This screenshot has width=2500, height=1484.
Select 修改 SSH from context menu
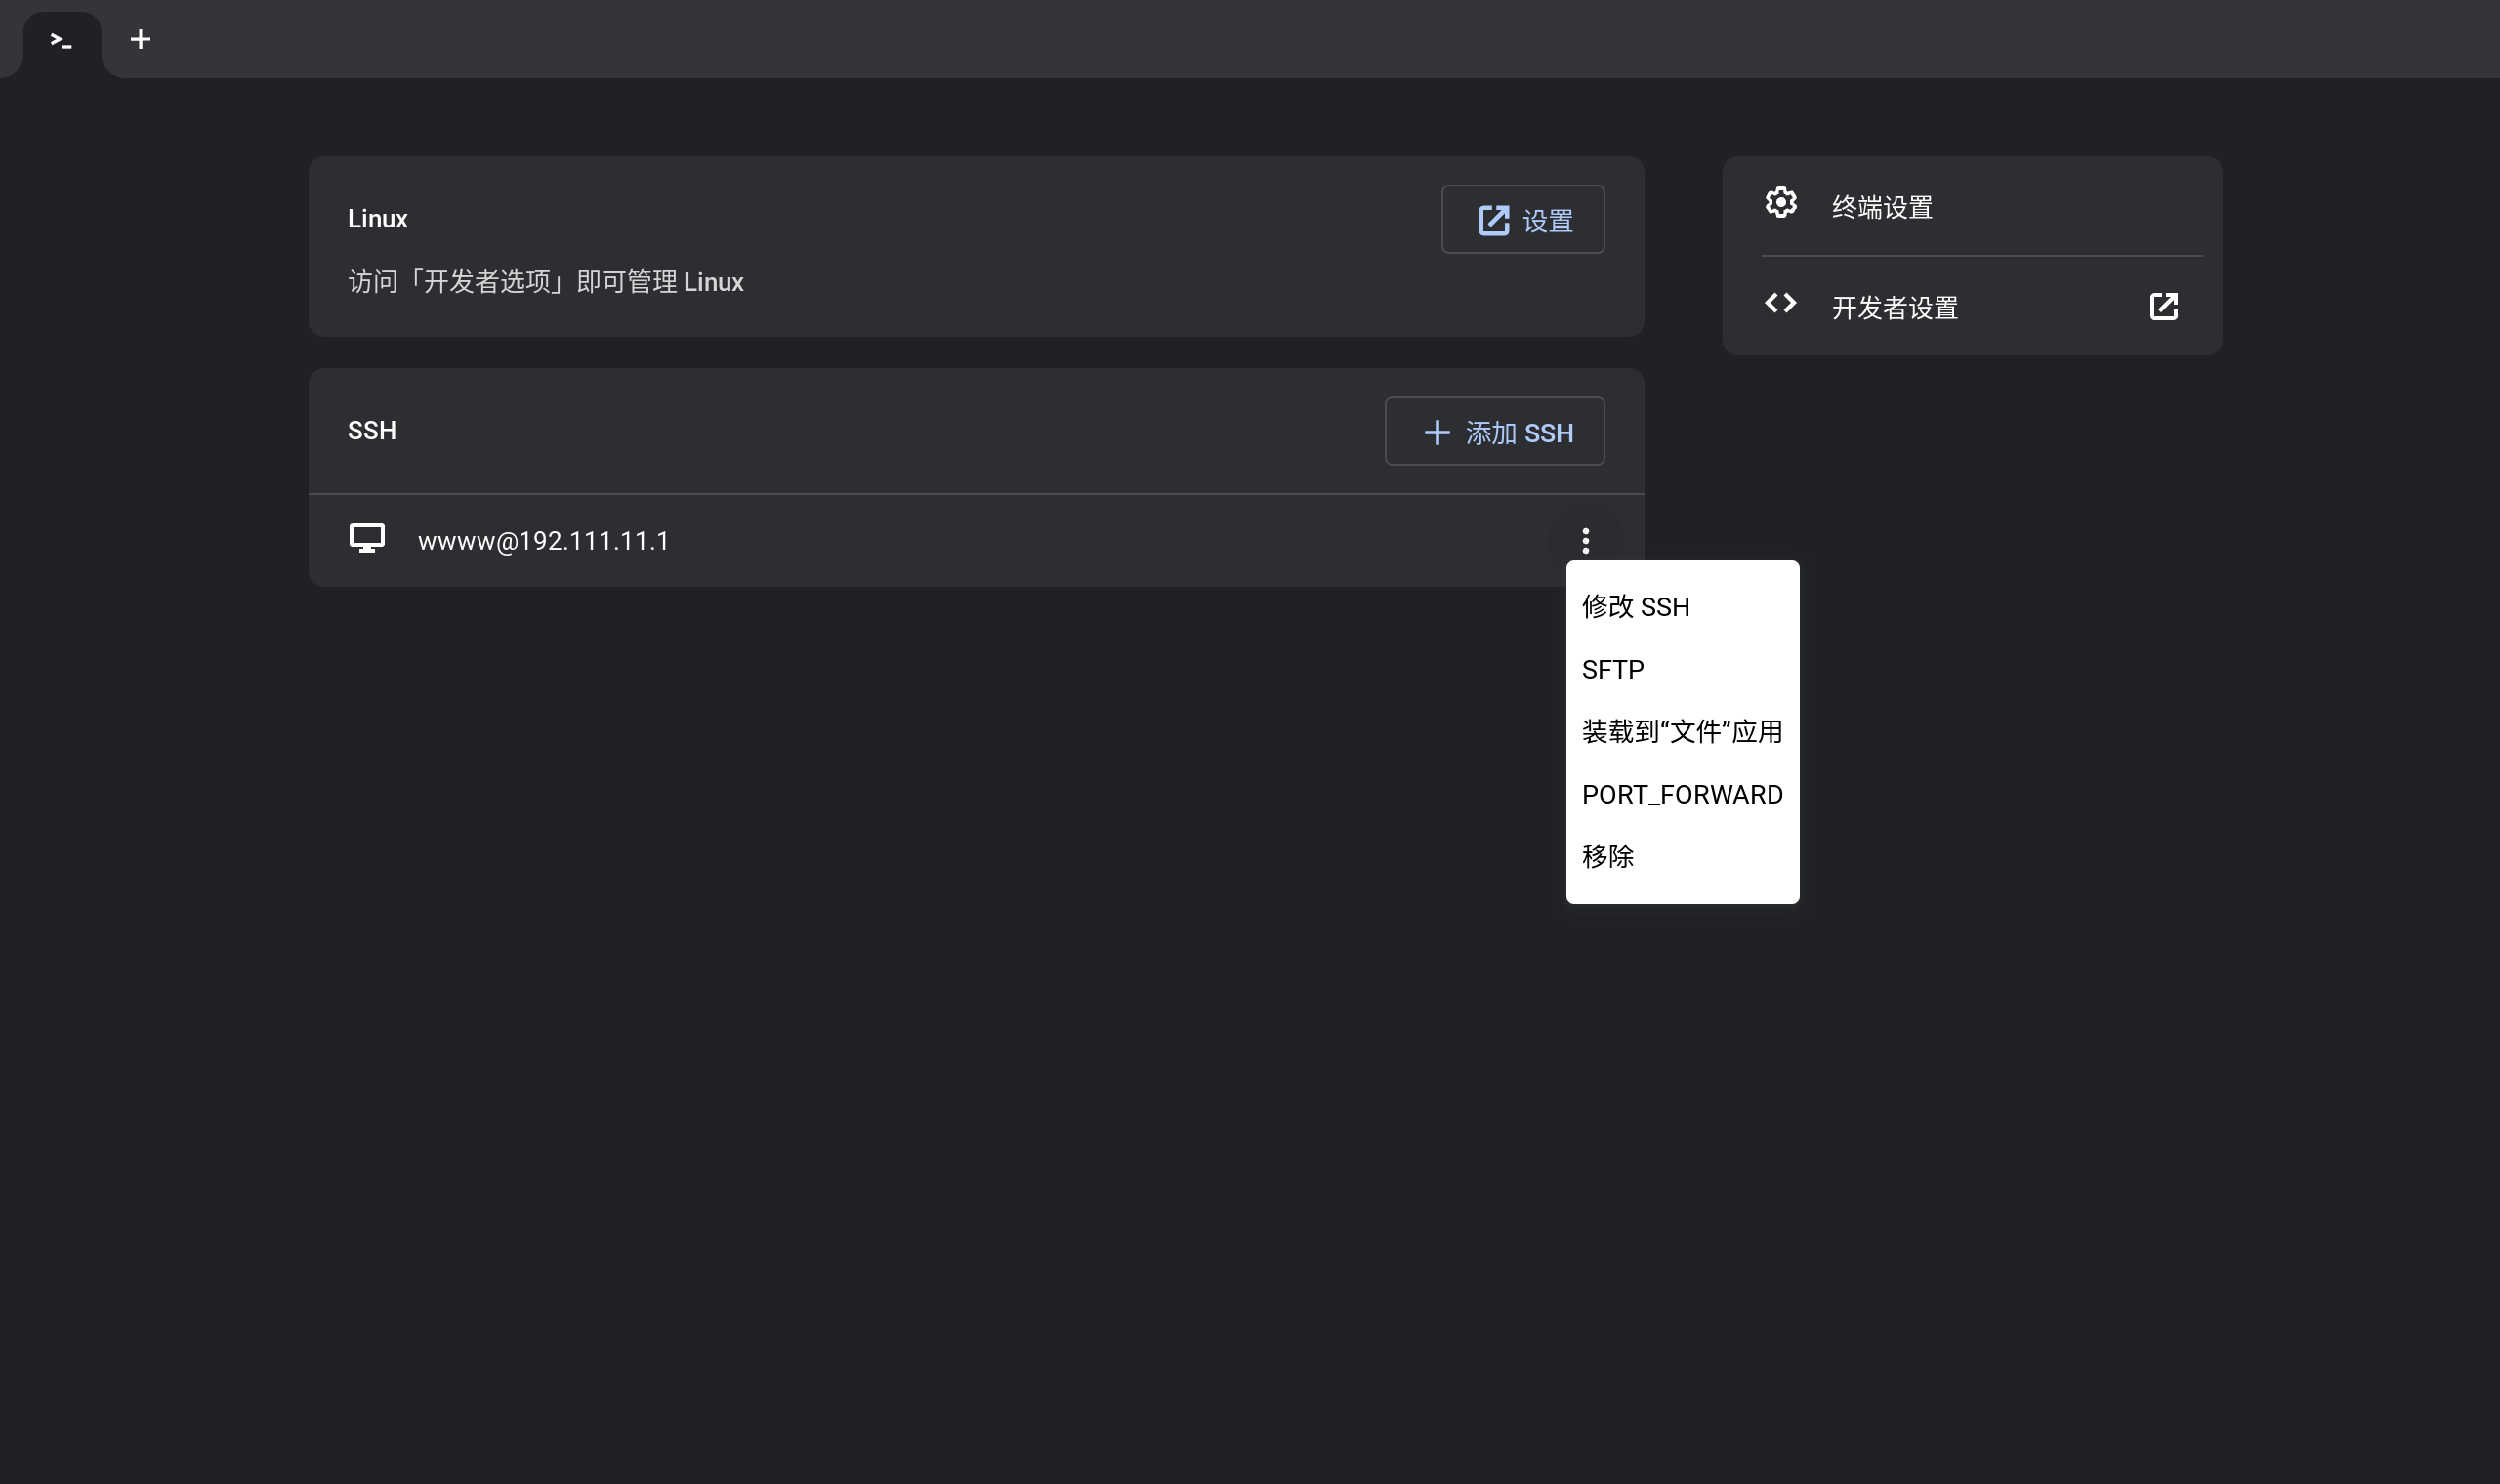pyautogui.click(x=1635, y=607)
